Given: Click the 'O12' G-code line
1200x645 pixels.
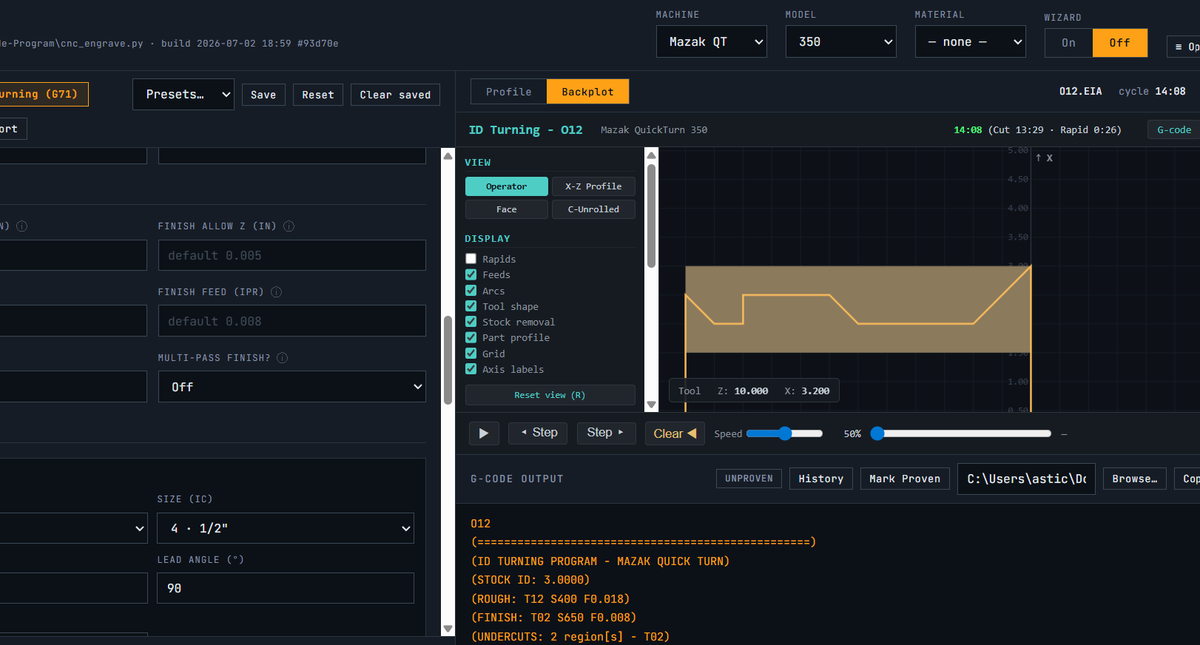Looking at the screenshot, I should pyautogui.click(x=480, y=523).
